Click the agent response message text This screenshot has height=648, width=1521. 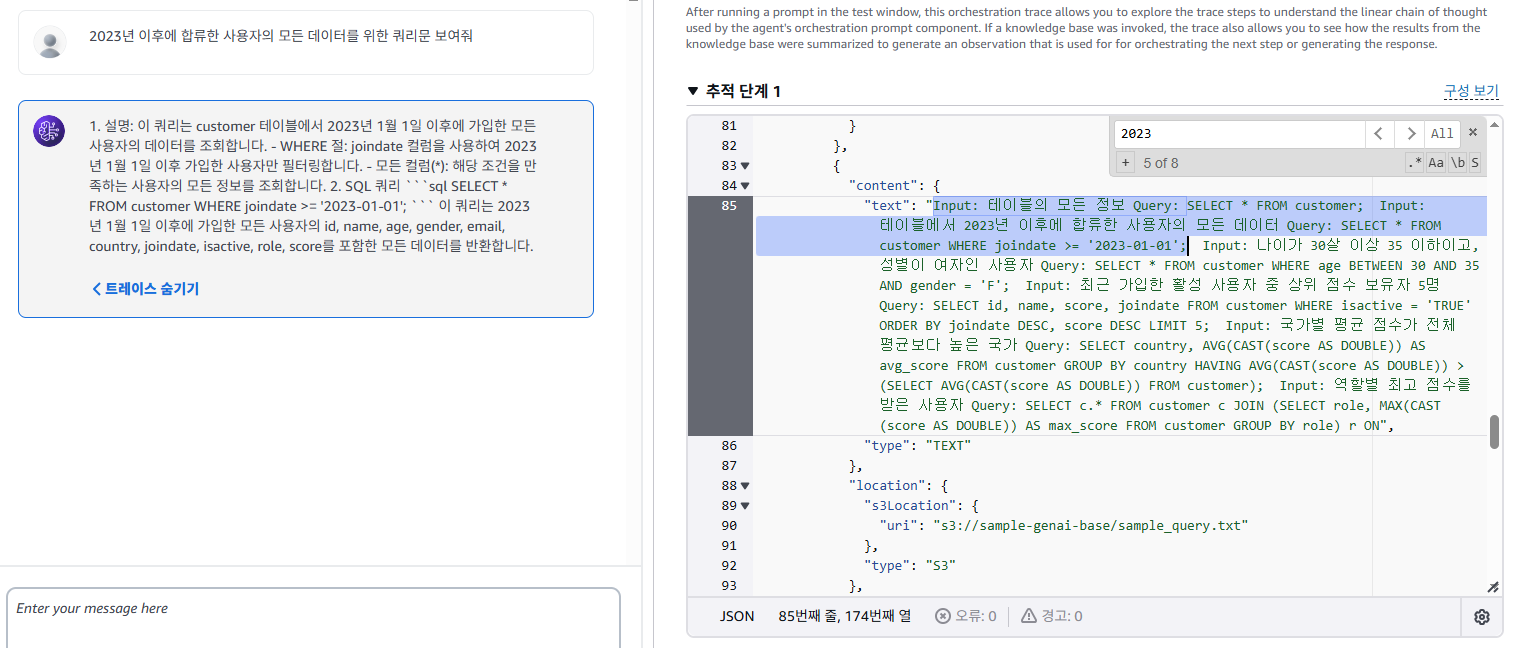pos(313,186)
